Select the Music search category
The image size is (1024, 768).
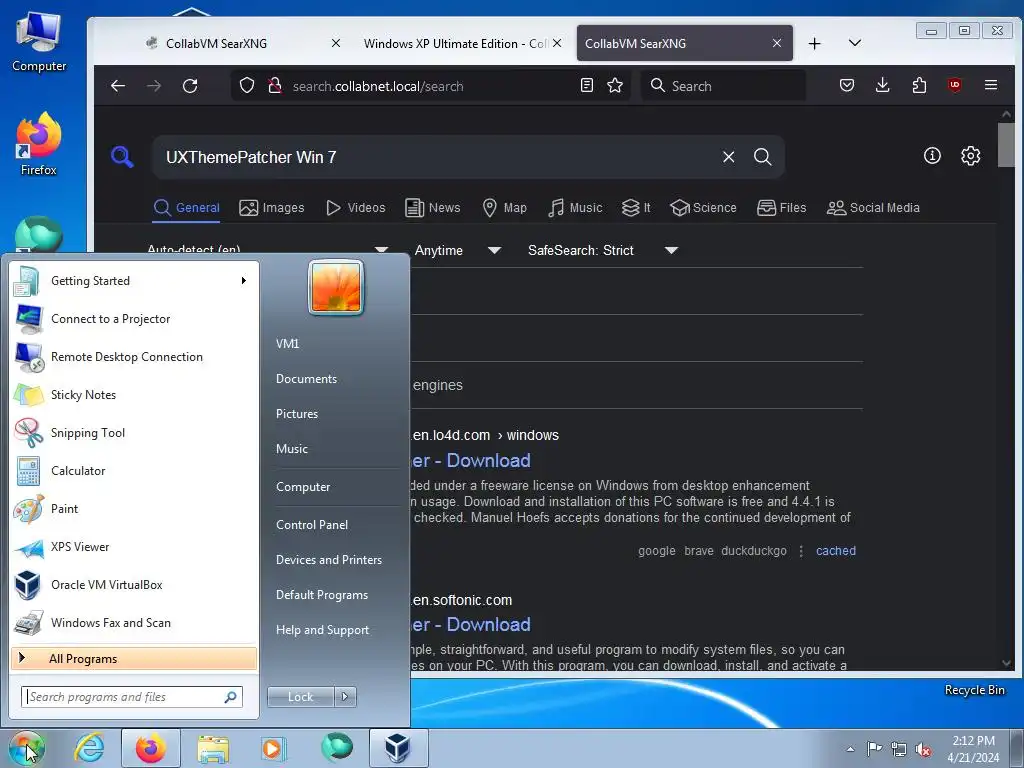point(575,208)
